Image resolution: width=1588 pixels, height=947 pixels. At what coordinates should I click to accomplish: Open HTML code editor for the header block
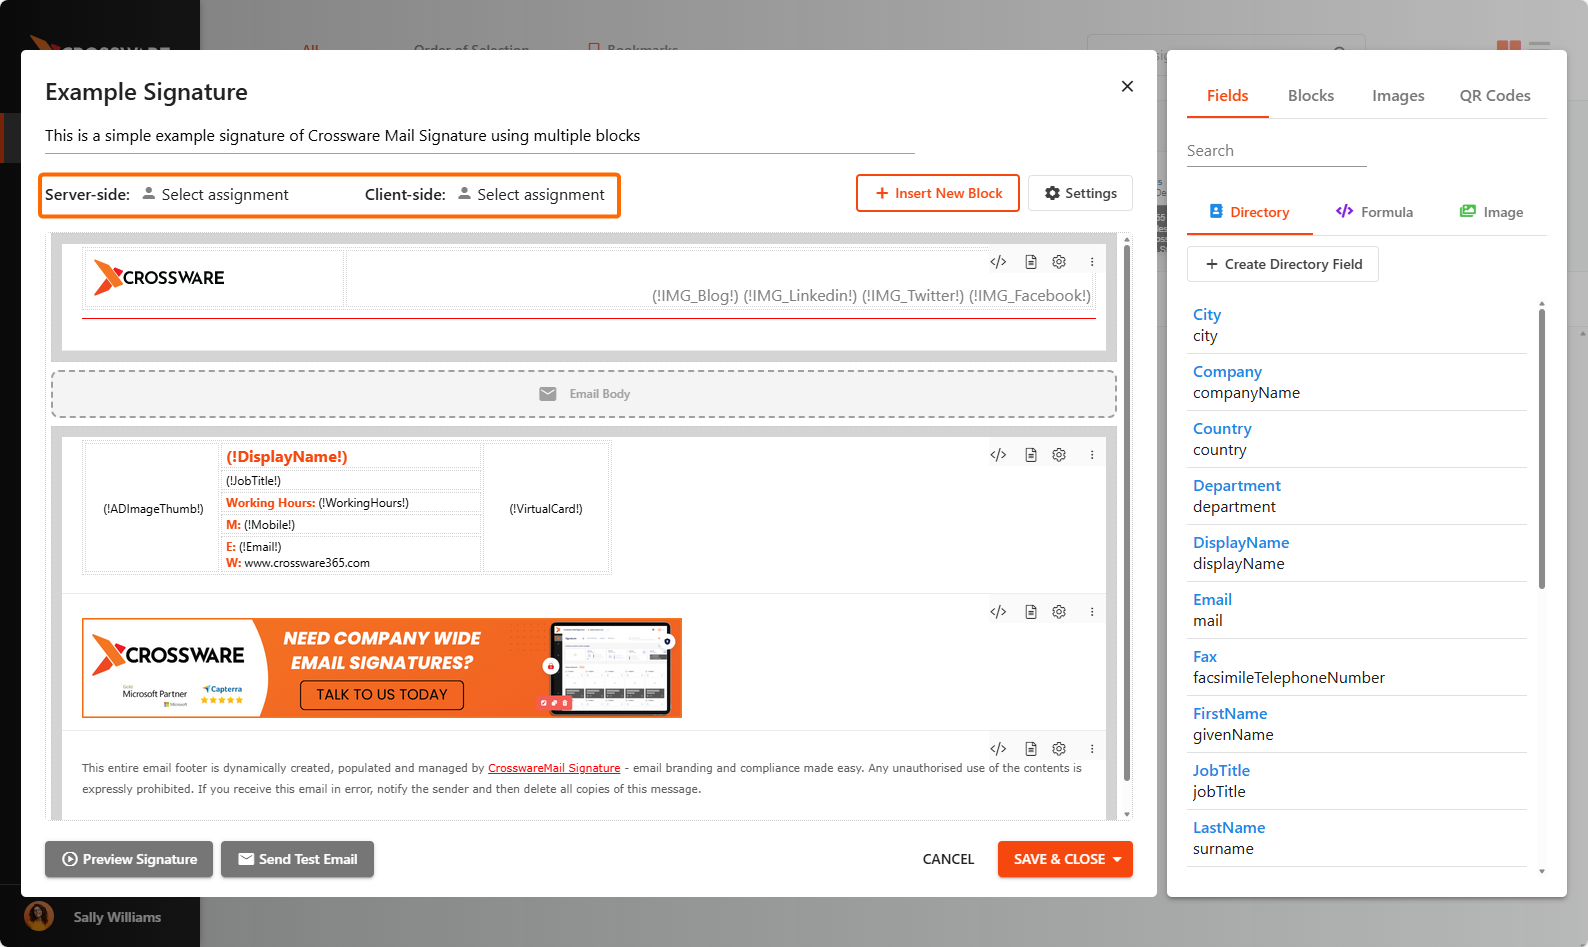point(998,262)
